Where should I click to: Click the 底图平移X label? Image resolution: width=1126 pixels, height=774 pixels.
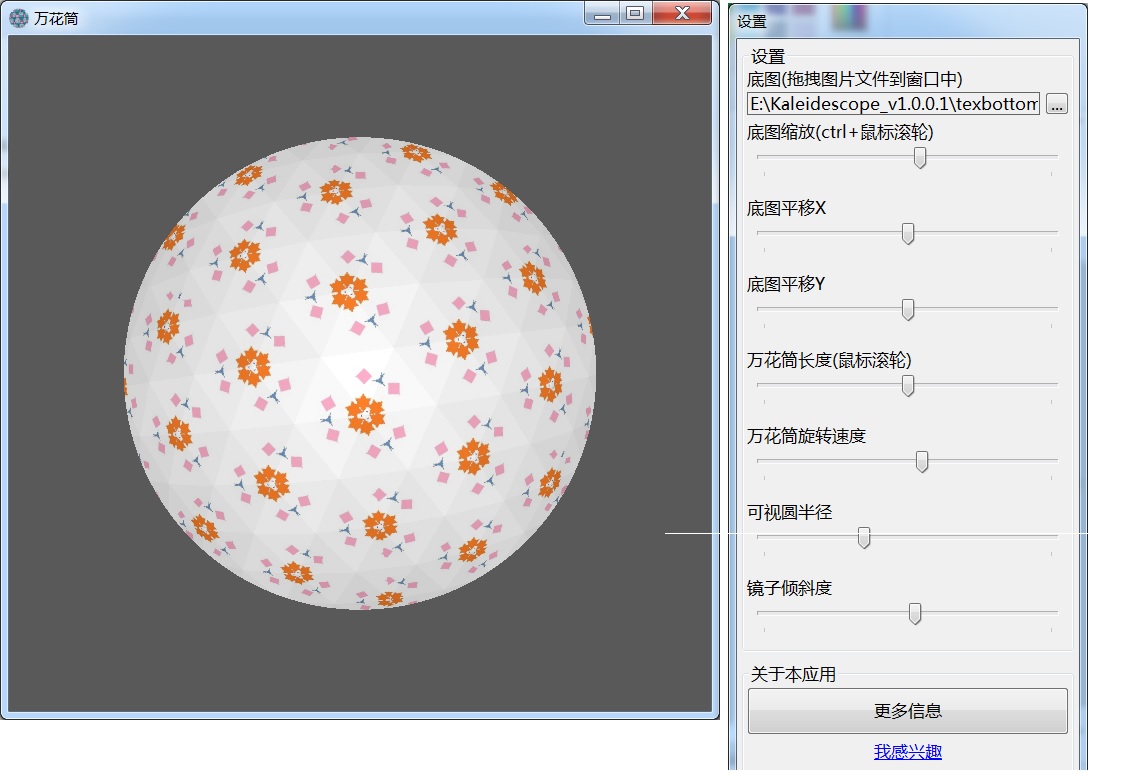click(786, 208)
